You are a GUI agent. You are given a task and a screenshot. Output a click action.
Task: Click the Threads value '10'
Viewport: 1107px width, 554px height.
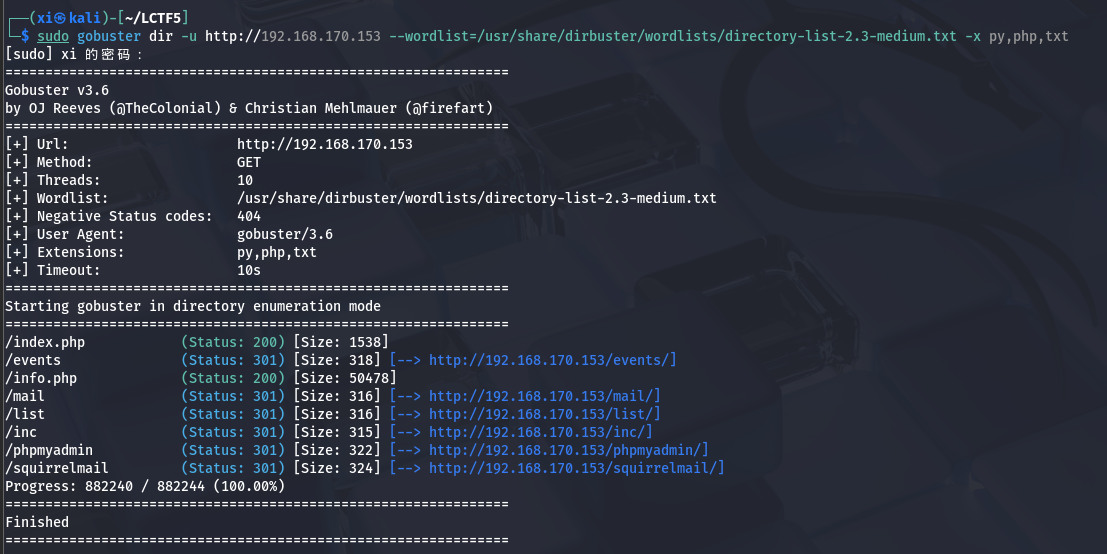click(245, 180)
